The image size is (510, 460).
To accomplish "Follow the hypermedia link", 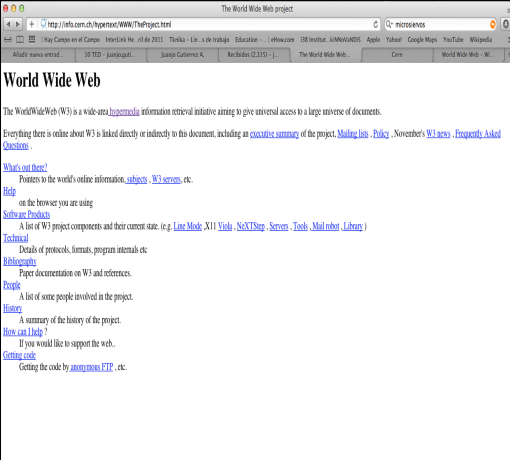I will [x=124, y=112].
